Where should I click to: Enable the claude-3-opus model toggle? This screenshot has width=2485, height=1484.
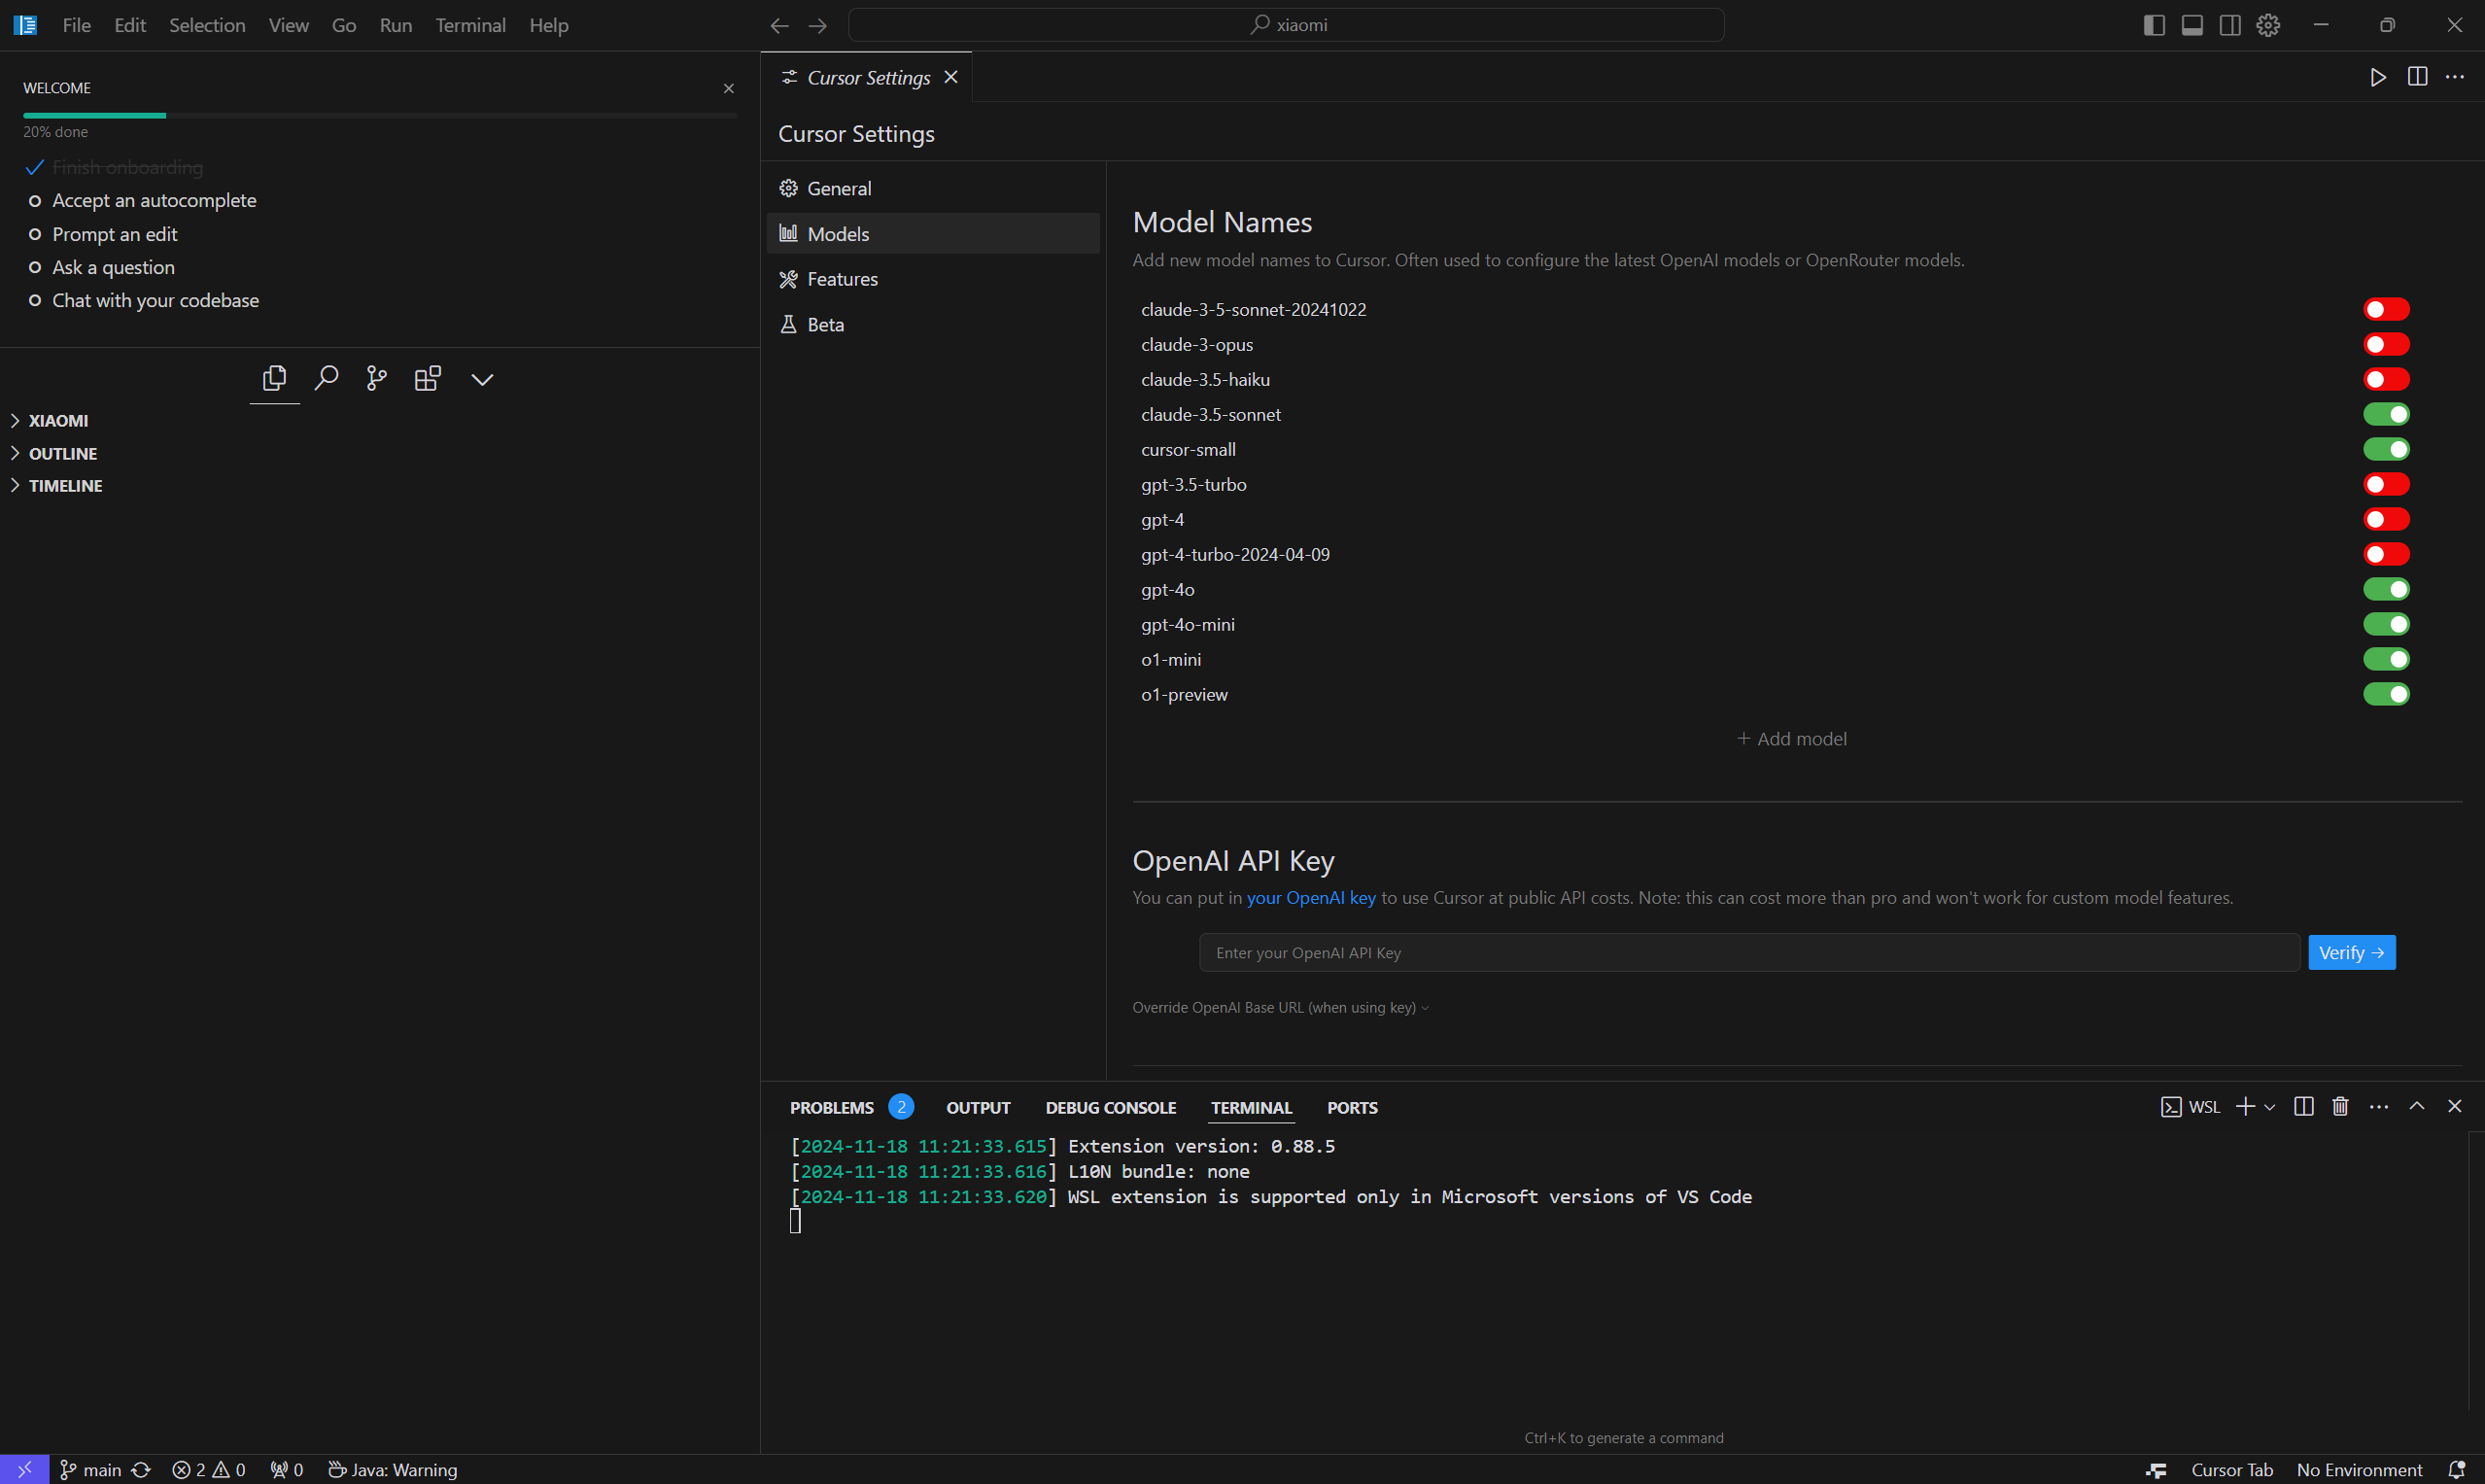tap(2386, 344)
